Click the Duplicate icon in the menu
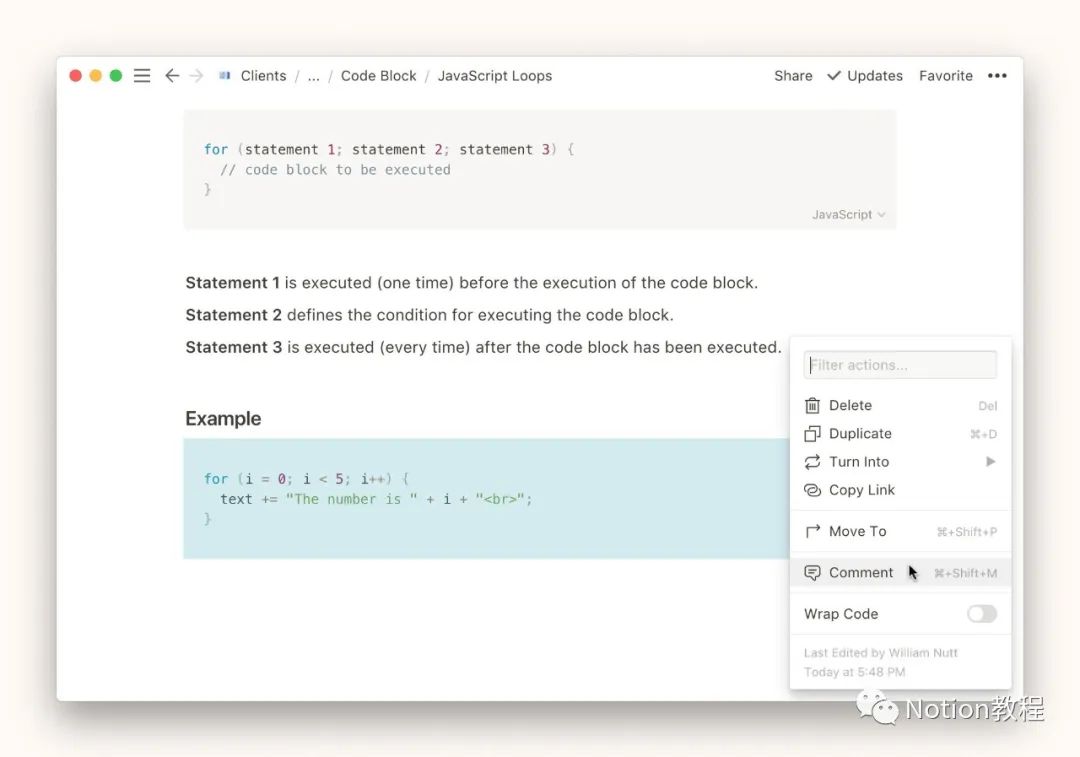This screenshot has width=1080, height=757. (x=812, y=434)
